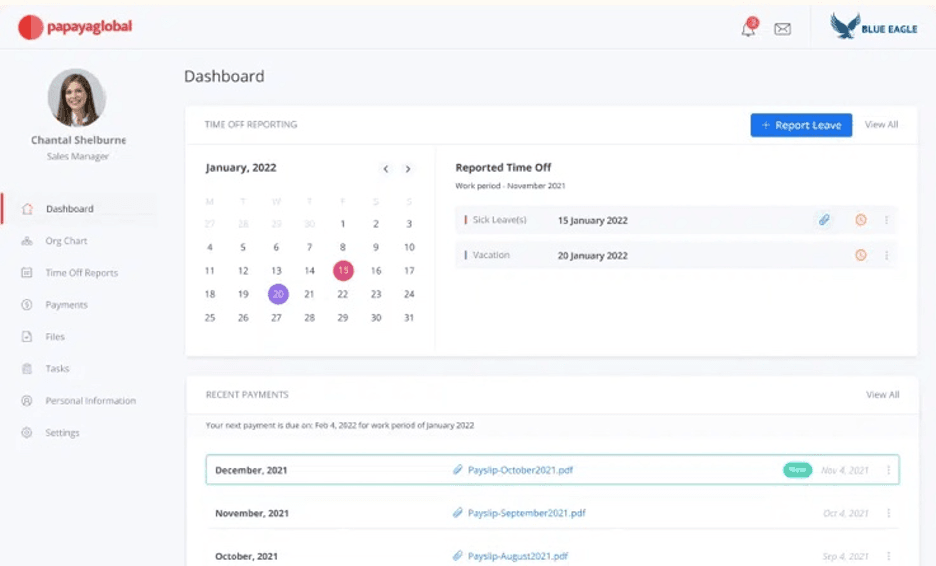Click the papayaglobal logo
Screen dimensions: 936x566
[75, 27]
